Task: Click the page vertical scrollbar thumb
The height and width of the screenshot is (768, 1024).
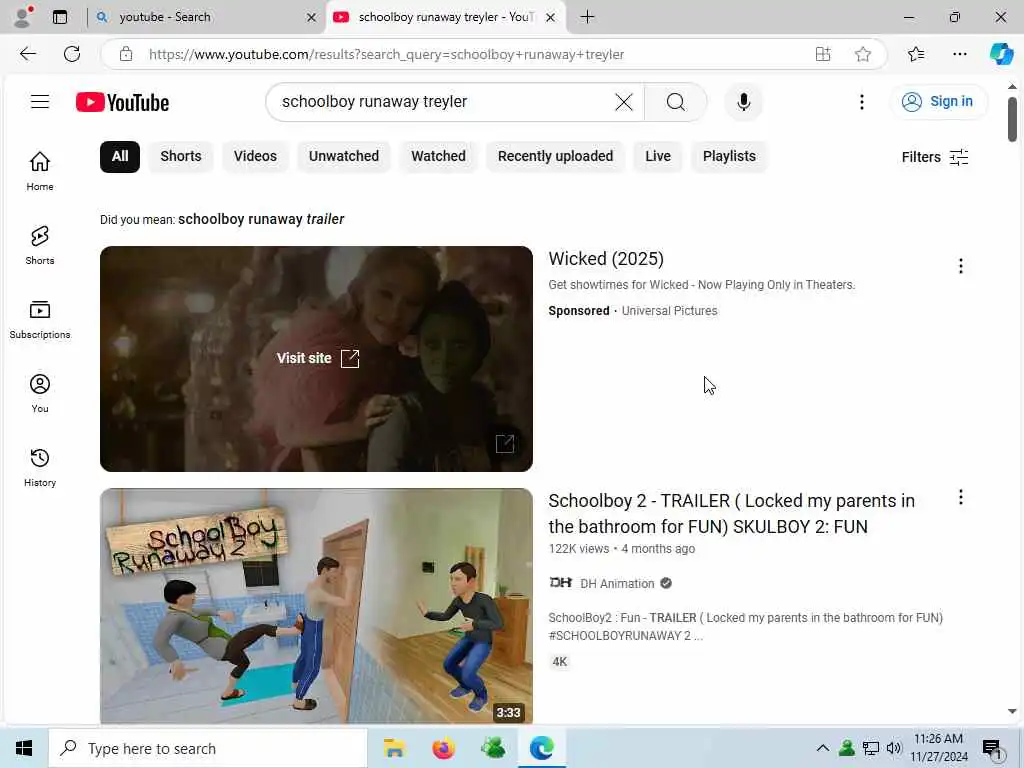Action: pos(1012,119)
